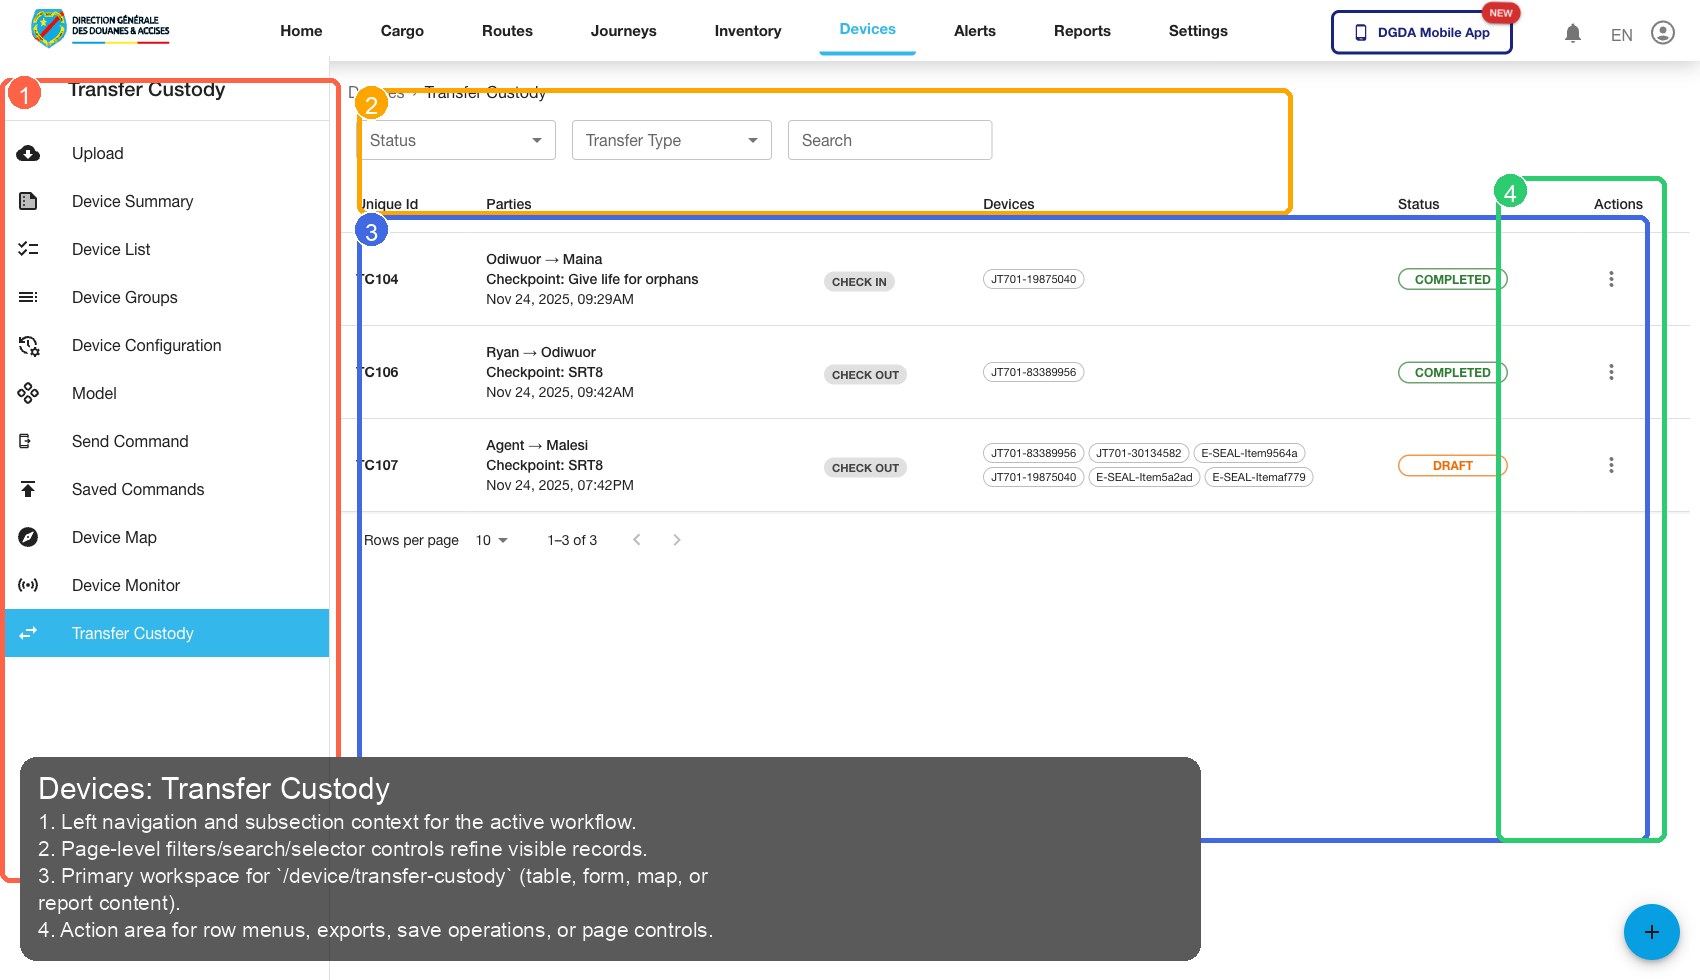Click the Model nodes icon in sidebar
Image resolution: width=1700 pixels, height=980 pixels.
tap(28, 393)
